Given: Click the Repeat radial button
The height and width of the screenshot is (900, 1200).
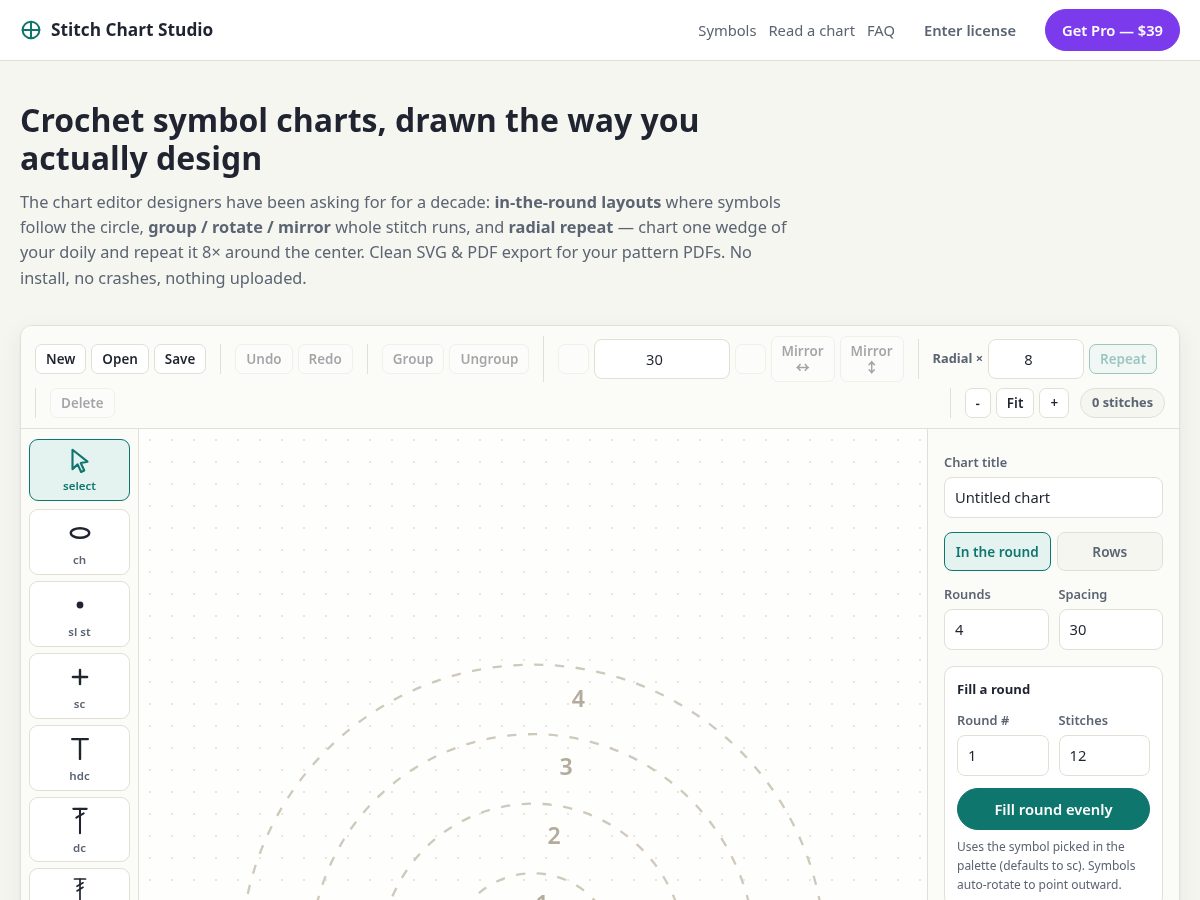Looking at the screenshot, I should point(1123,359).
